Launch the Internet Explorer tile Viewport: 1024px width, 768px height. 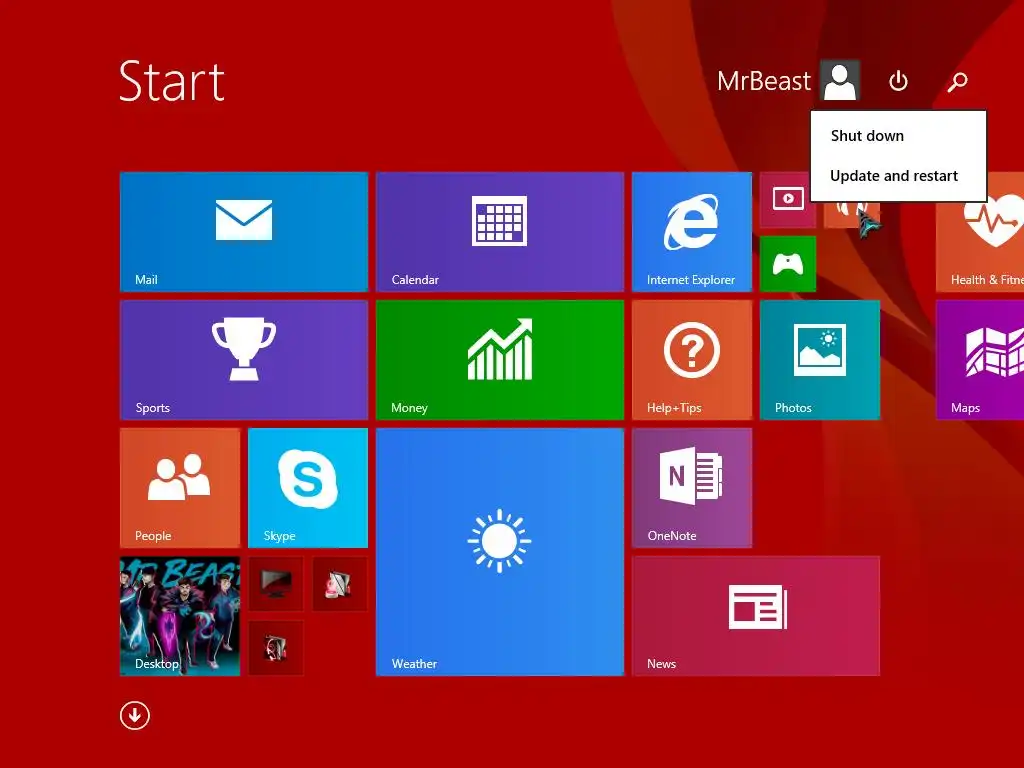pos(692,232)
